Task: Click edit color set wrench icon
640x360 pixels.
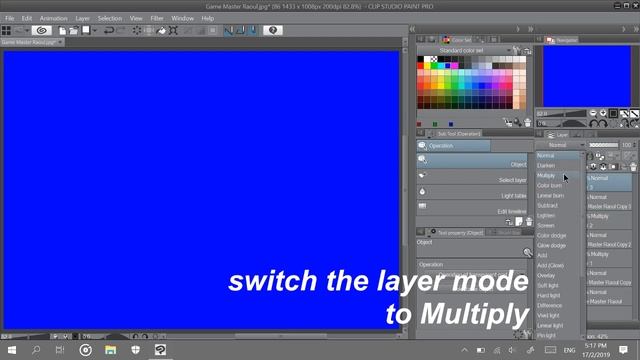Action: click(x=517, y=50)
